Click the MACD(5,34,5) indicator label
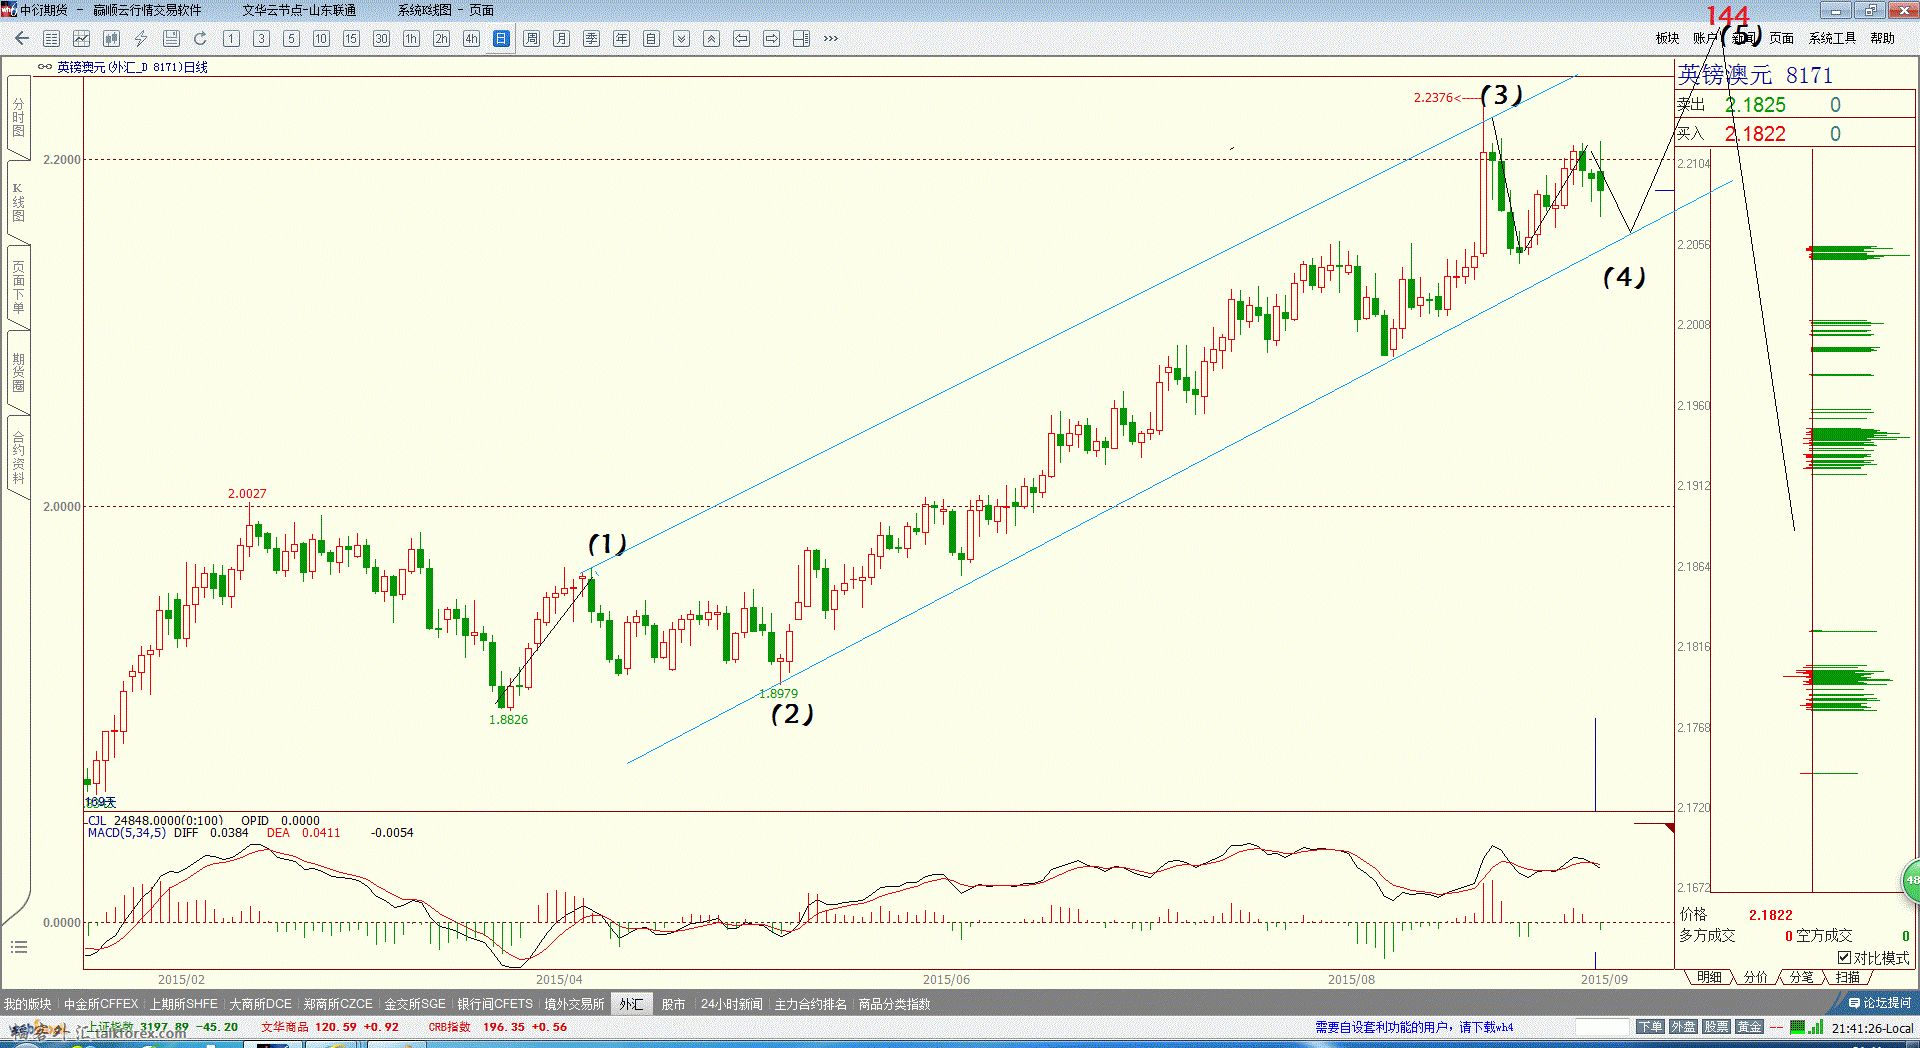 pyautogui.click(x=127, y=833)
